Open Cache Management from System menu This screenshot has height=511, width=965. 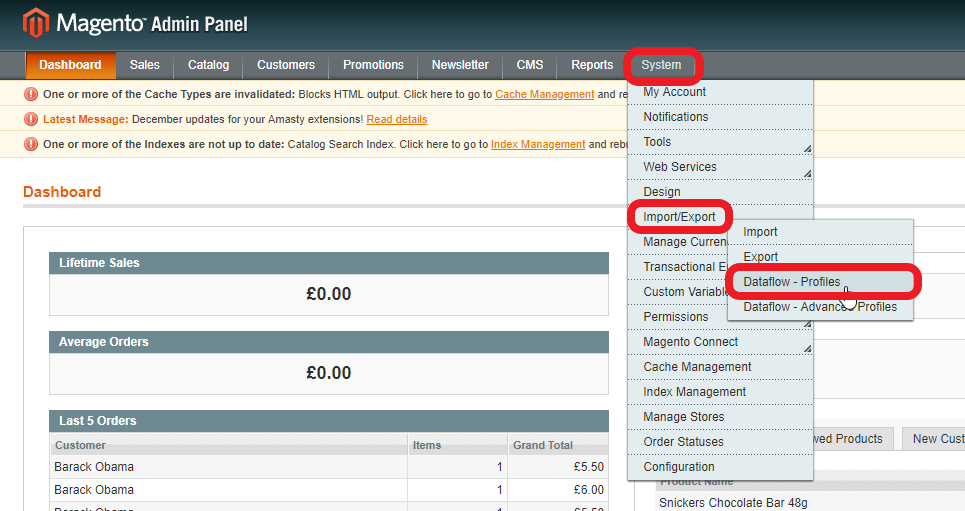click(720, 367)
